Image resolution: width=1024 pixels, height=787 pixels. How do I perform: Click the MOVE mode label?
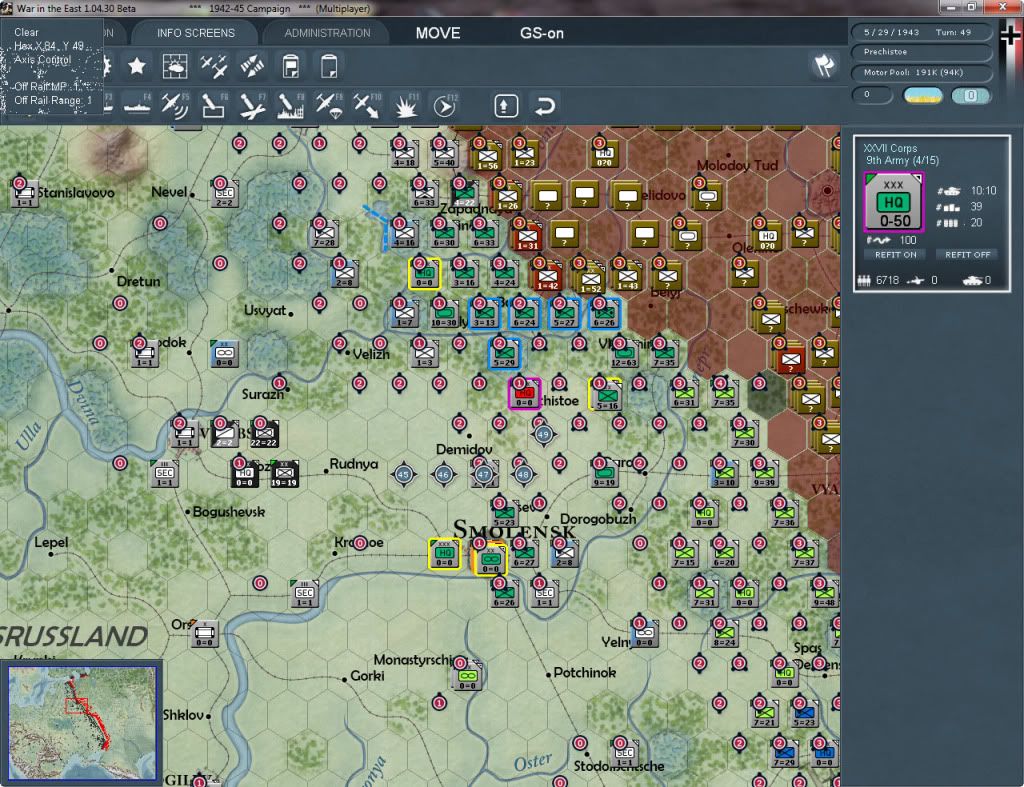coord(438,33)
